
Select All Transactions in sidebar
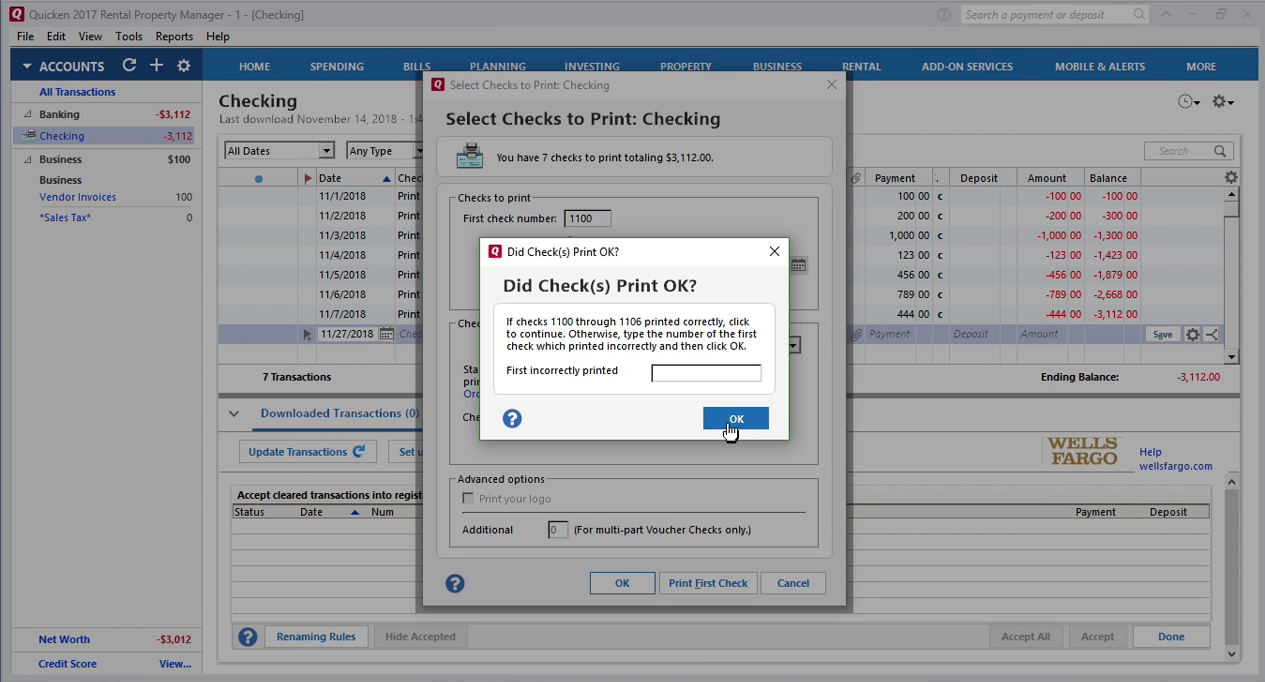pos(77,92)
